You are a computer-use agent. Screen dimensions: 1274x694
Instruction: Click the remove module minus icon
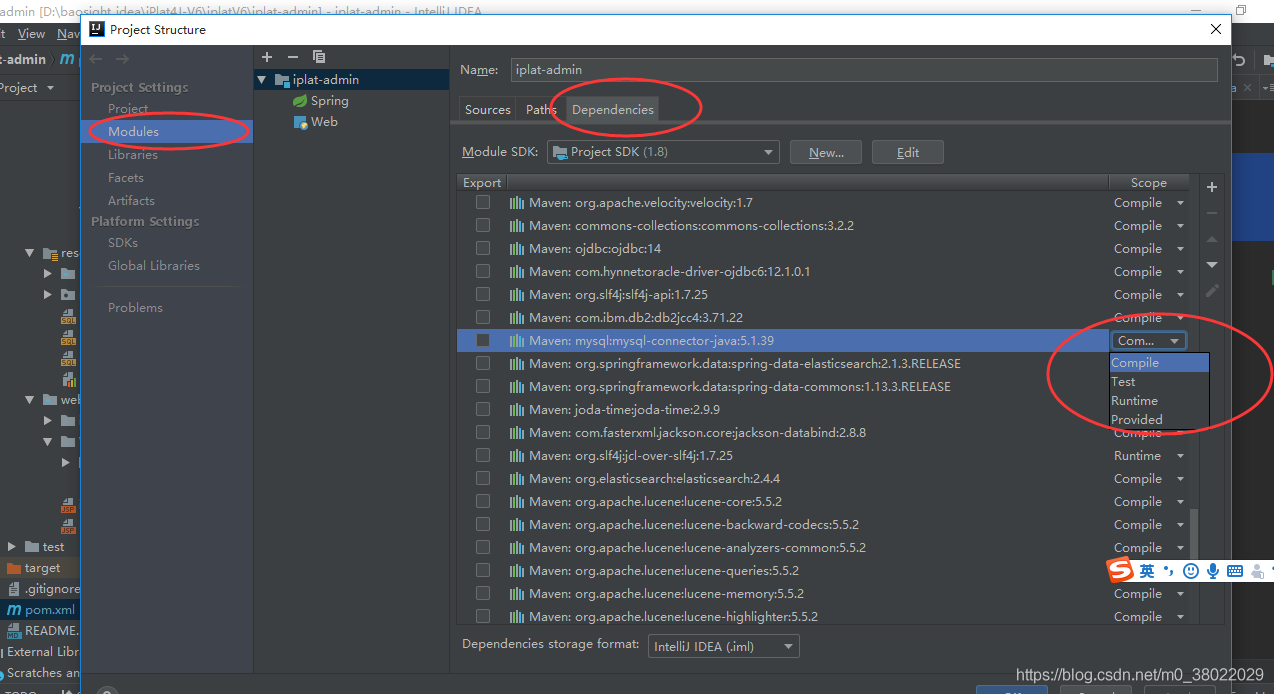[291, 57]
